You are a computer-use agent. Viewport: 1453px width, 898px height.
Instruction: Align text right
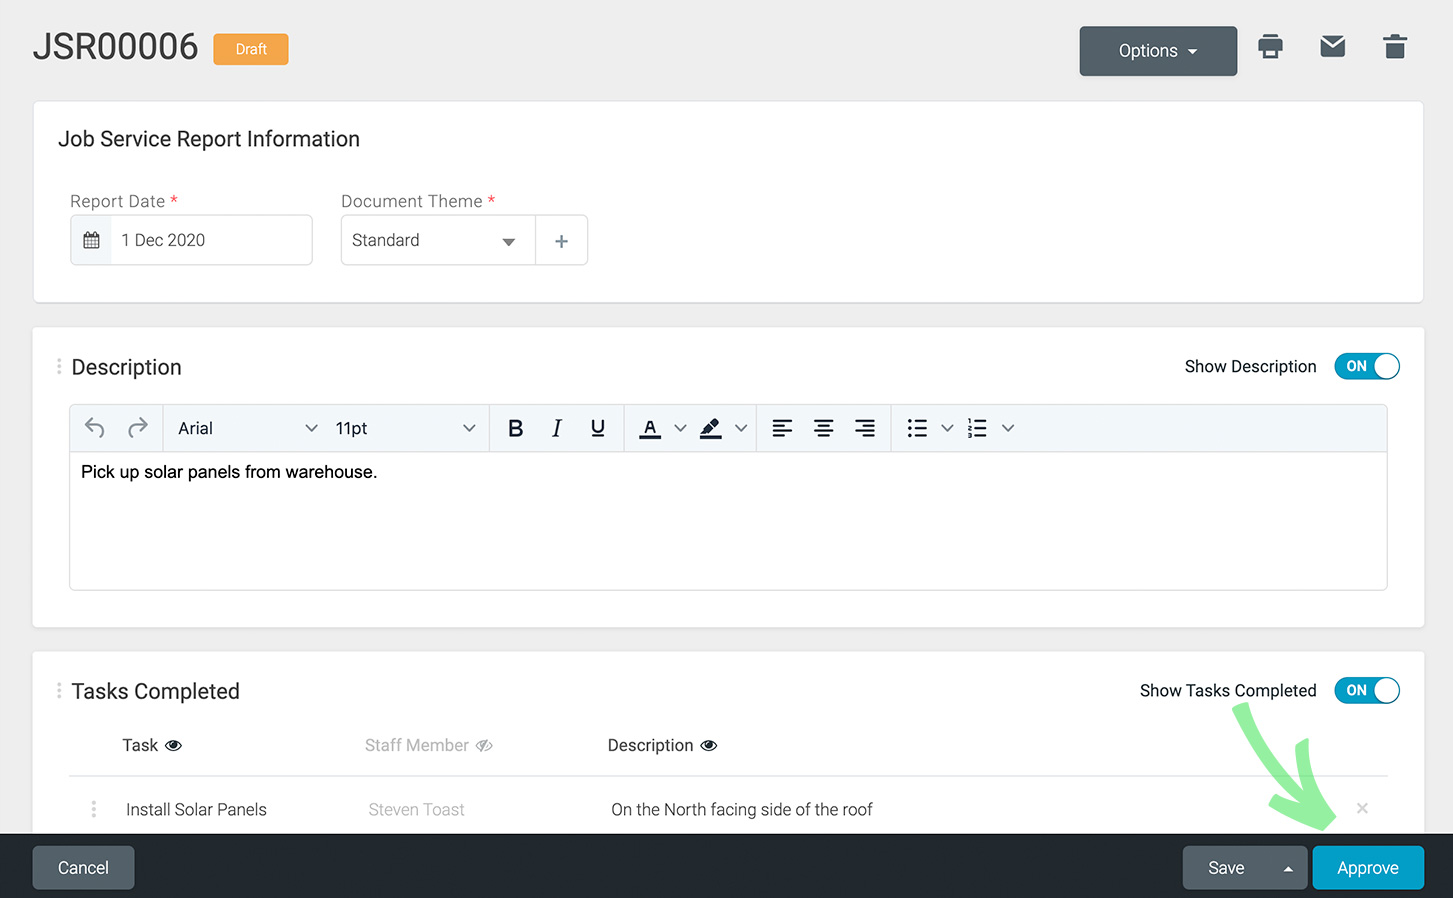[x=864, y=428]
